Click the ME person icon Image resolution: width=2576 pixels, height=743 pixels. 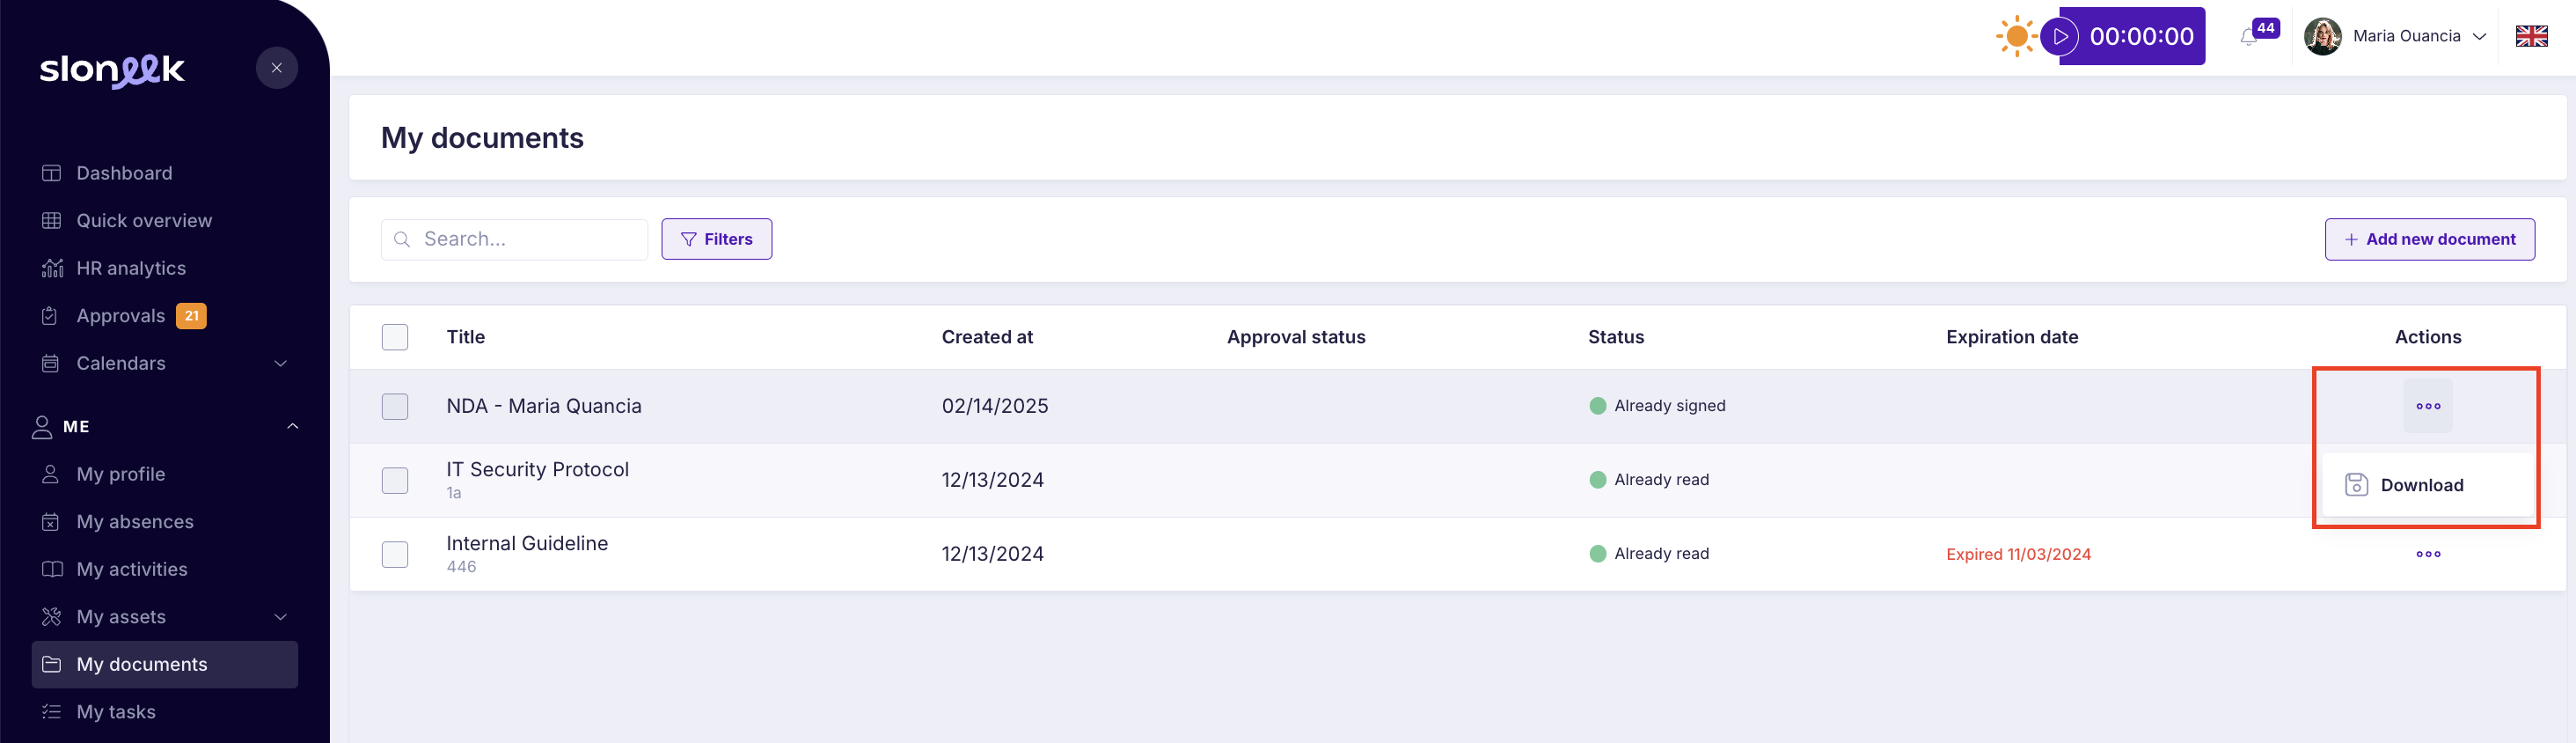pos(42,427)
